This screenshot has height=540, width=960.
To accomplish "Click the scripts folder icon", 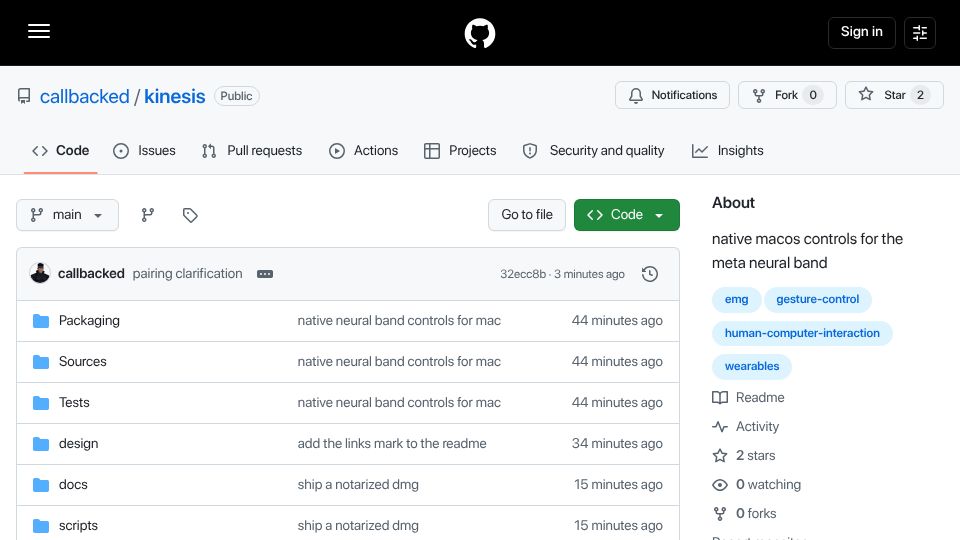I will pos(41,526).
